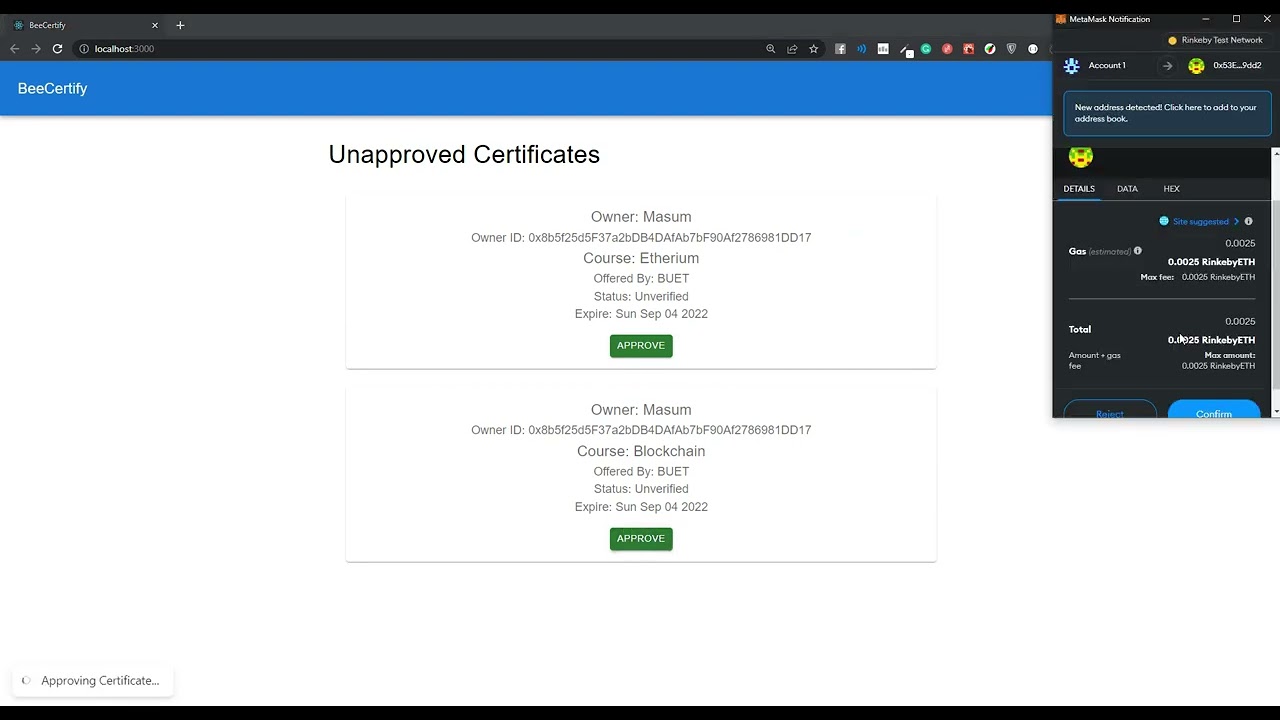The width and height of the screenshot is (1280, 720).
Task: Open a new browser tab
Action: [x=180, y=25]
